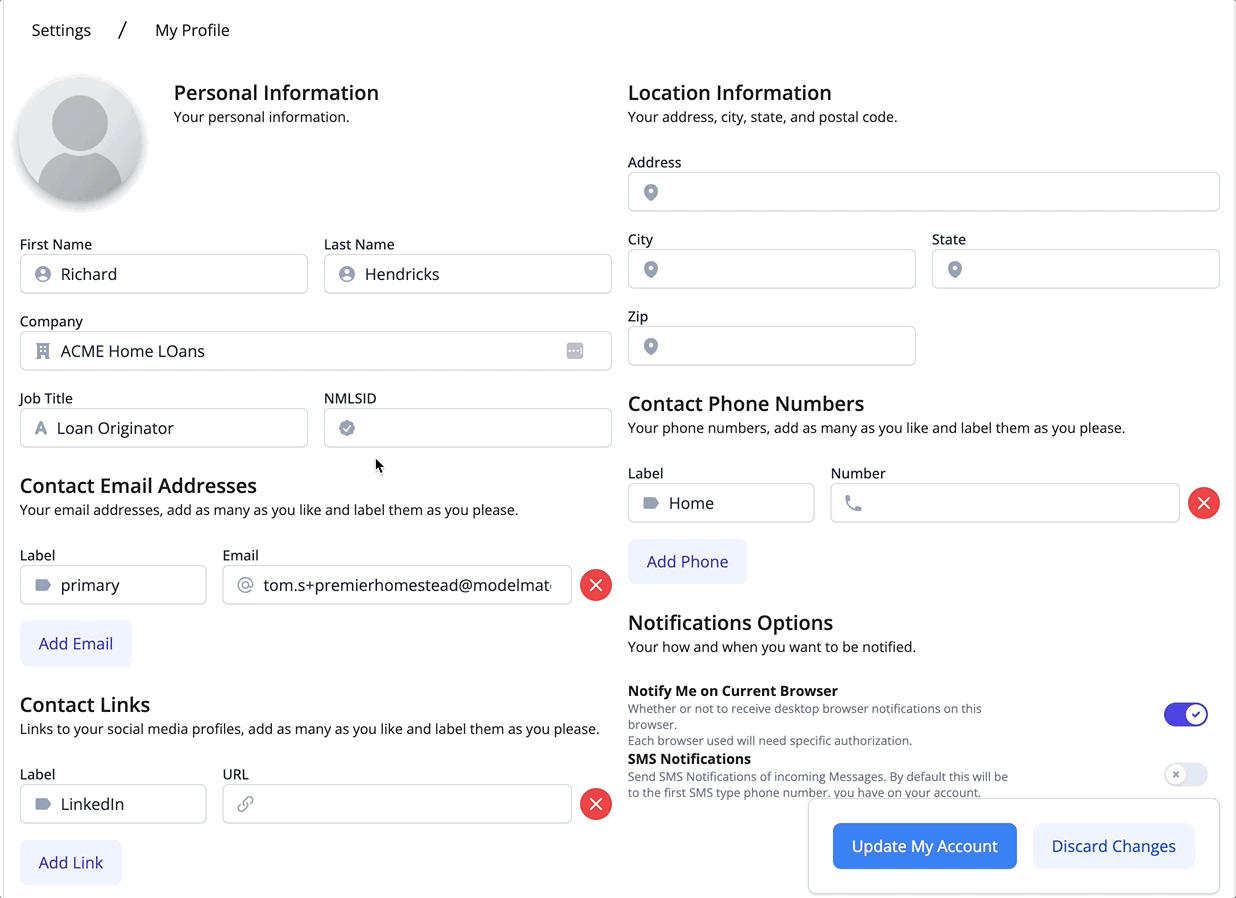
Task: Click the person icon in First Name field
Action: (40, 274)
